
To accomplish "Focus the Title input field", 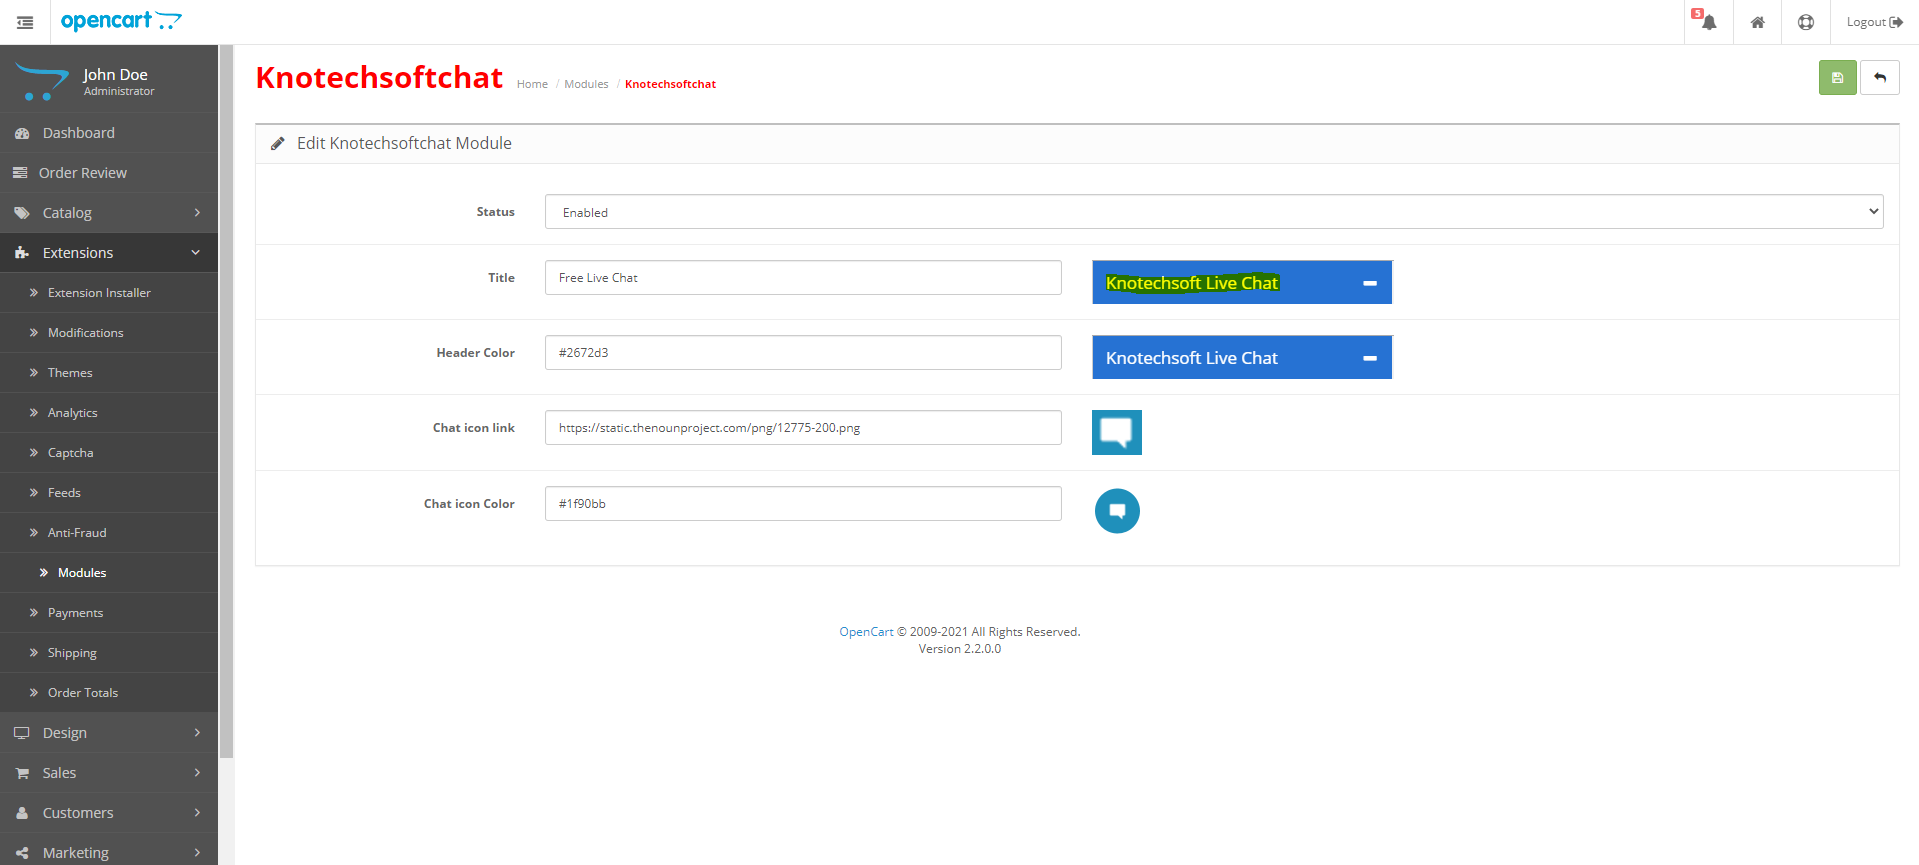I will (803, 278).
